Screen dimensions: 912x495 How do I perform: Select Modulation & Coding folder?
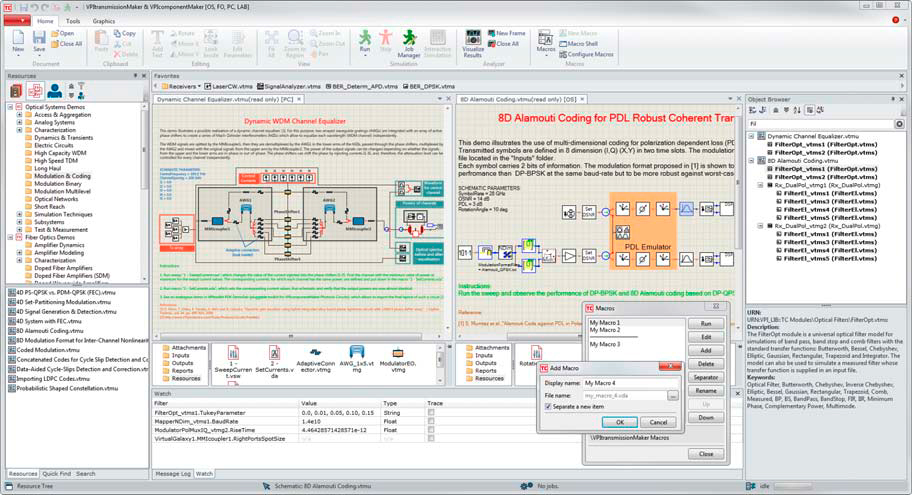tap(62, 176)
